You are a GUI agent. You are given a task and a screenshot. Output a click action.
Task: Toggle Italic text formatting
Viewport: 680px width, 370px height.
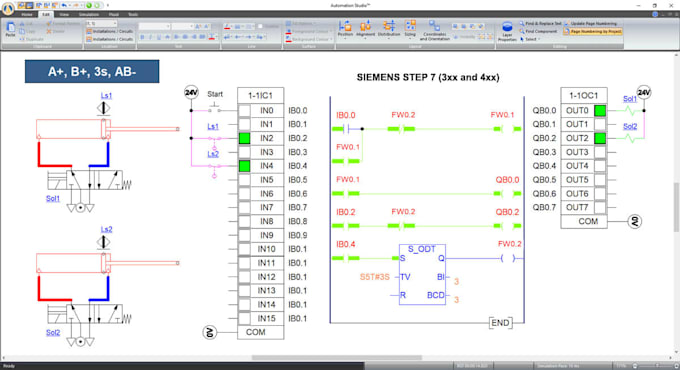[150, 37]
